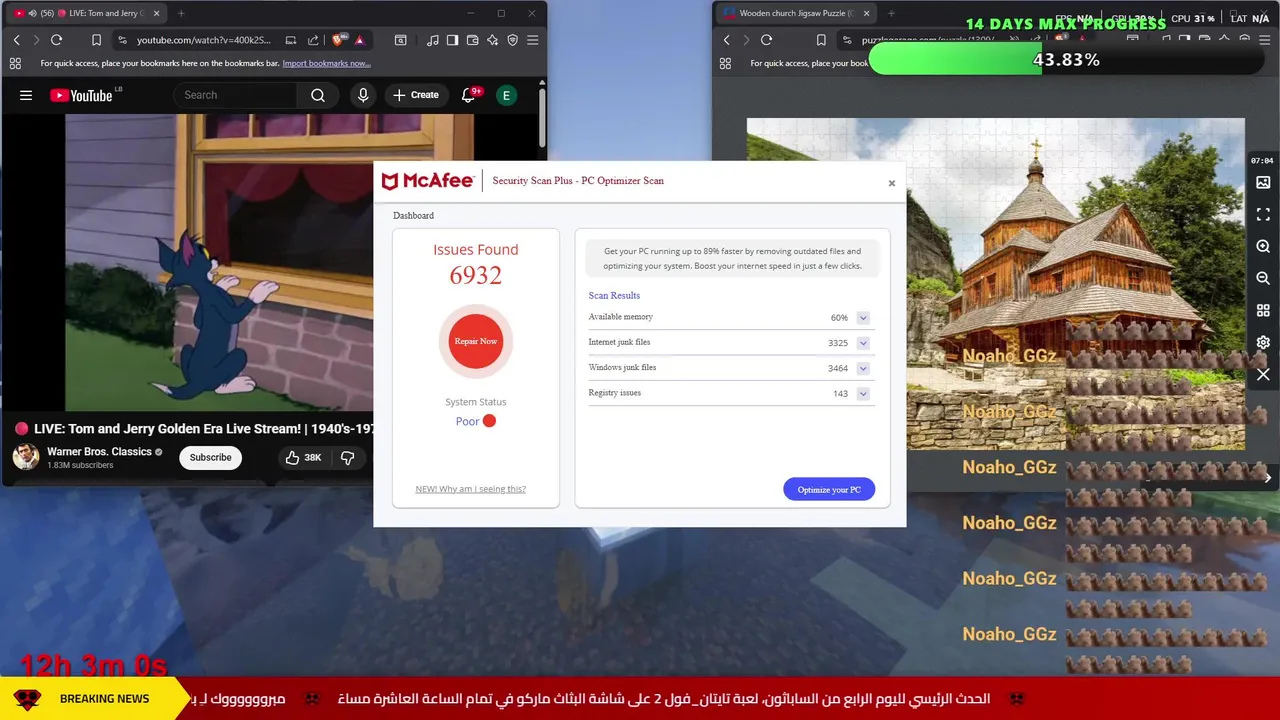The height and width of the screenshot is (720, 1280).
Task: Toggle the browser sidebar panel icon
Action: pos(452,40)
